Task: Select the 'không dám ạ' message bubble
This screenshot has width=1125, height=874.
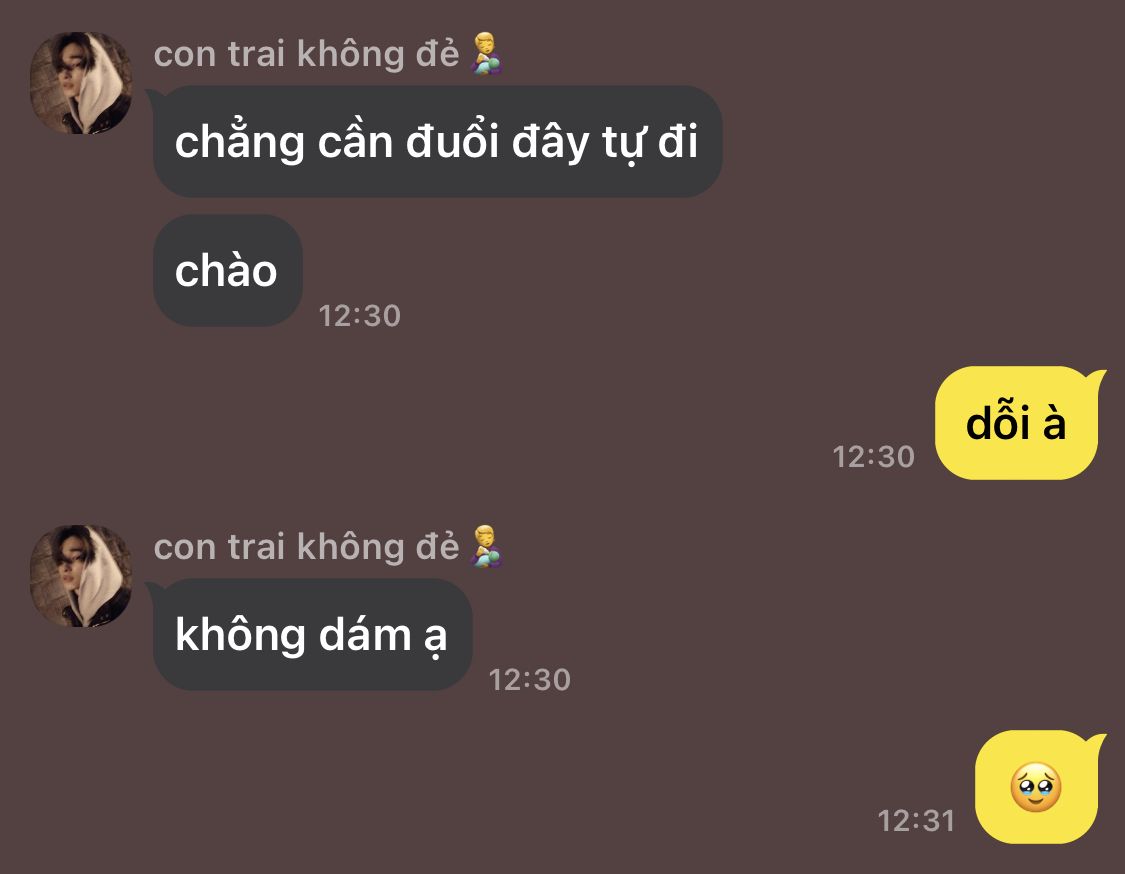Action: [312, 634]
